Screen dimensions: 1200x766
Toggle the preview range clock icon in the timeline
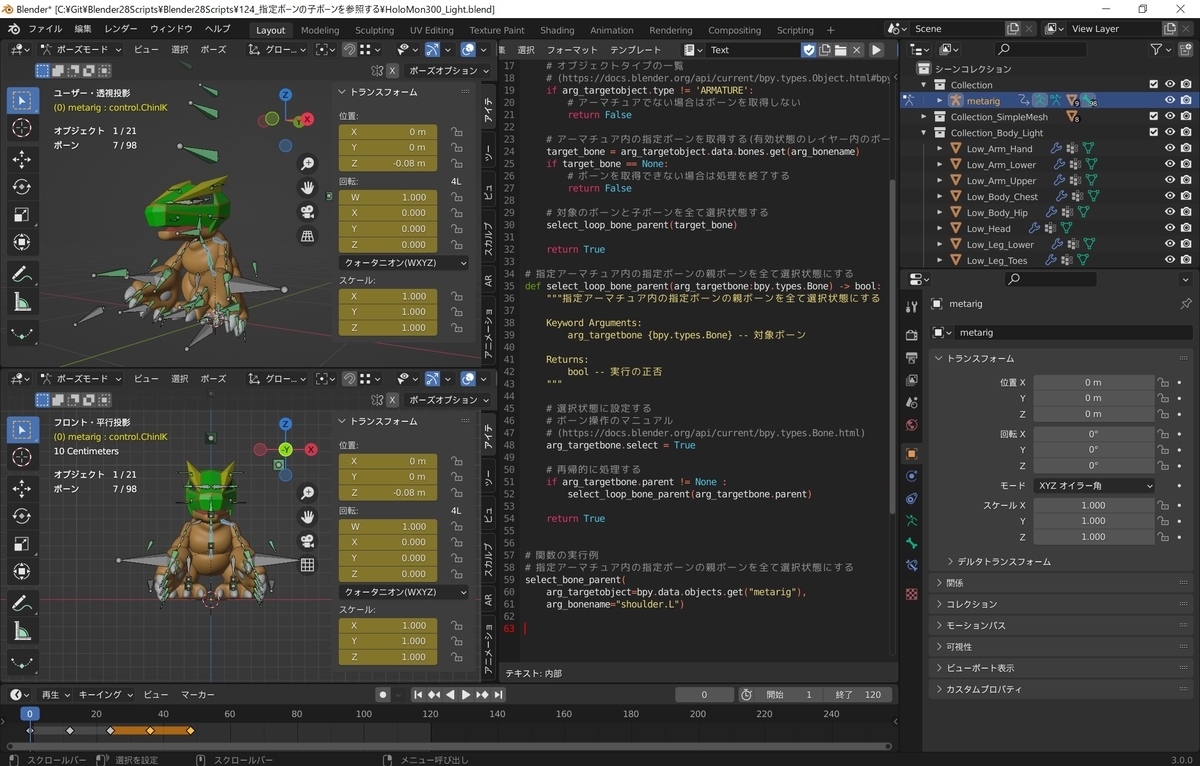[747, 694]
